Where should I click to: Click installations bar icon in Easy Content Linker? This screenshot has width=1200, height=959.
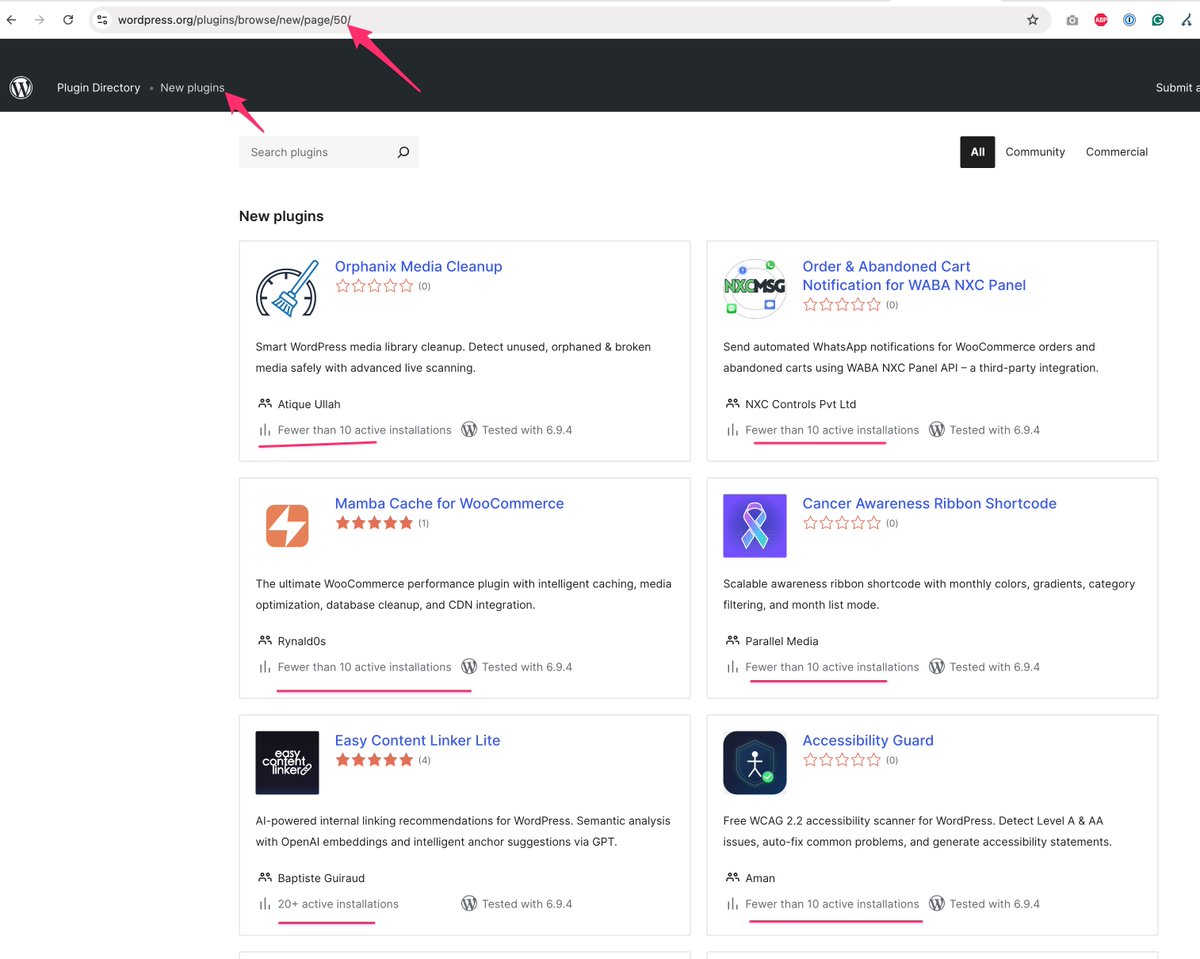click(265, 904)
